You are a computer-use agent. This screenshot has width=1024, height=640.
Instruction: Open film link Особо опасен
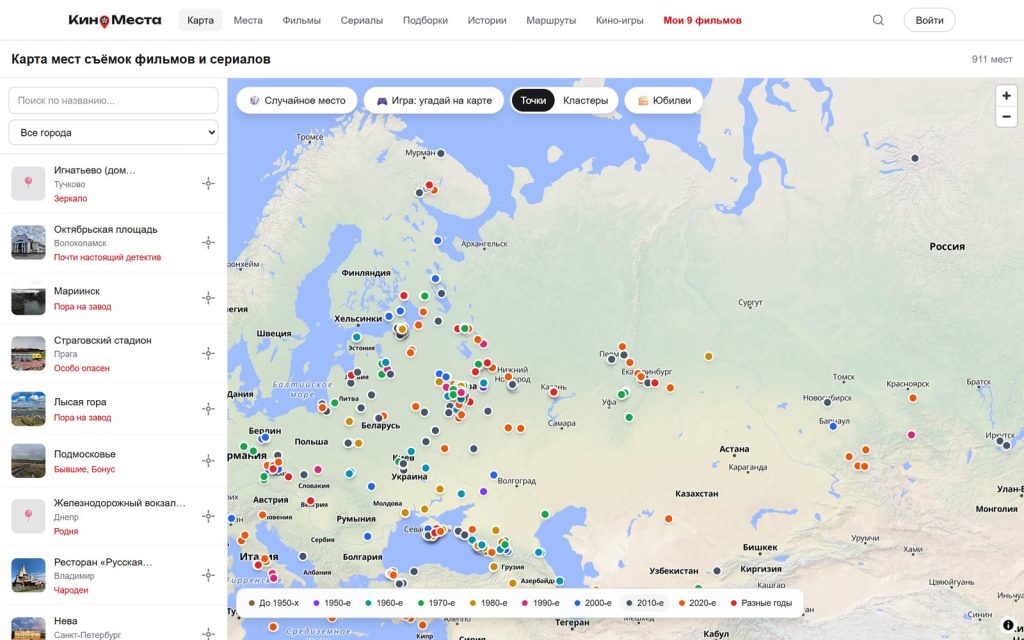click(x=82, y=368)
